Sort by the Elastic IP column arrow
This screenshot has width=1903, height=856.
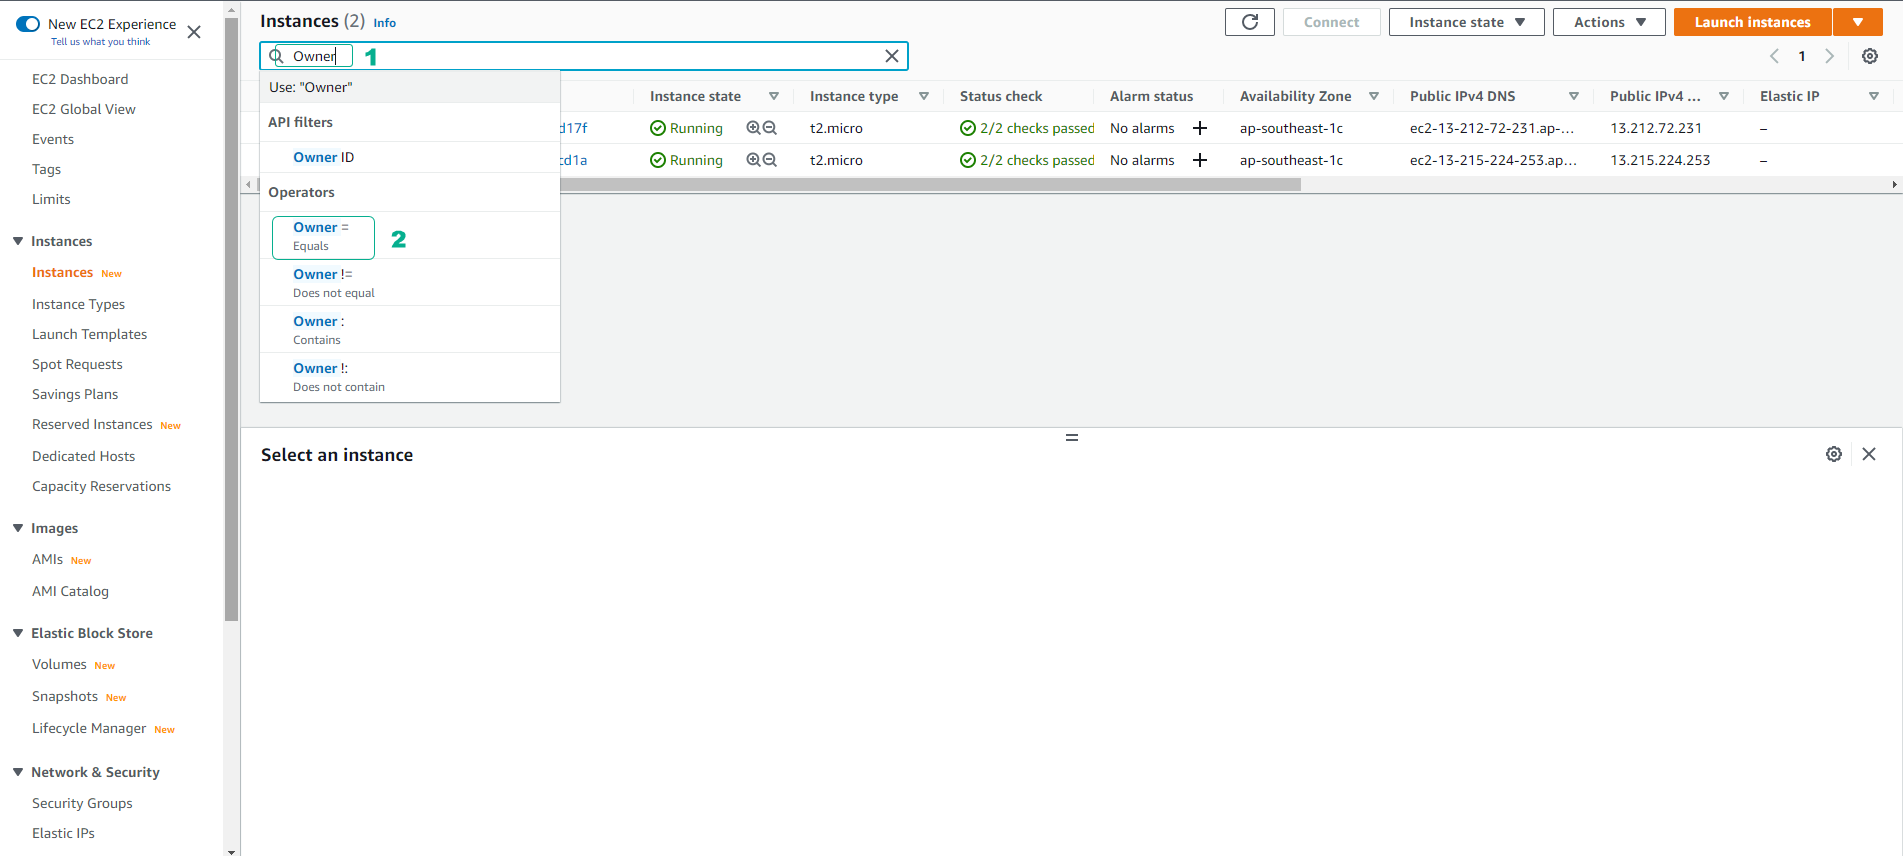pos(1874,96)
